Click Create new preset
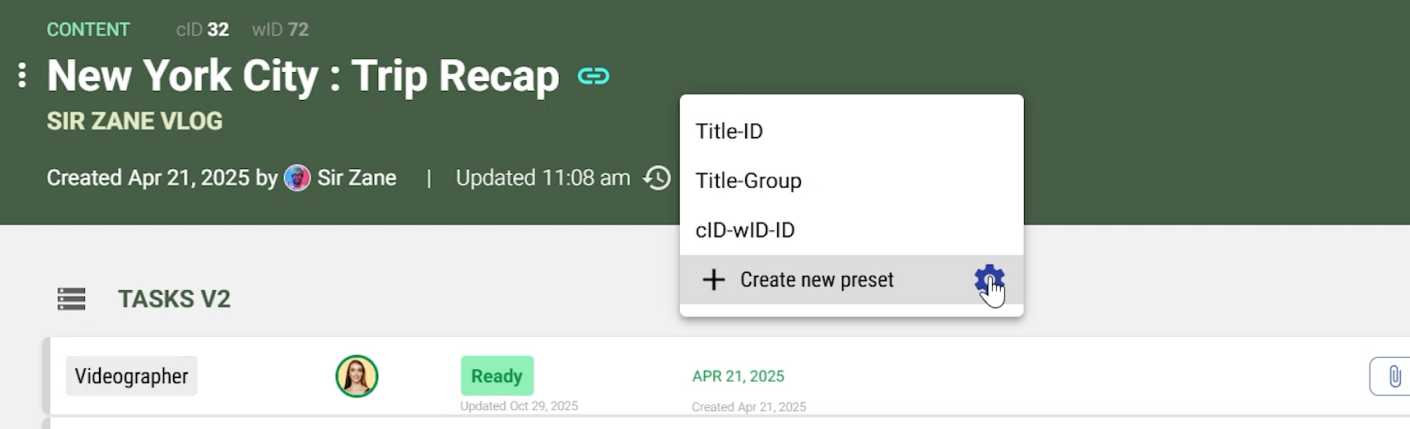Viewport: 1410px width, 429px height. (x=816, y=280)
